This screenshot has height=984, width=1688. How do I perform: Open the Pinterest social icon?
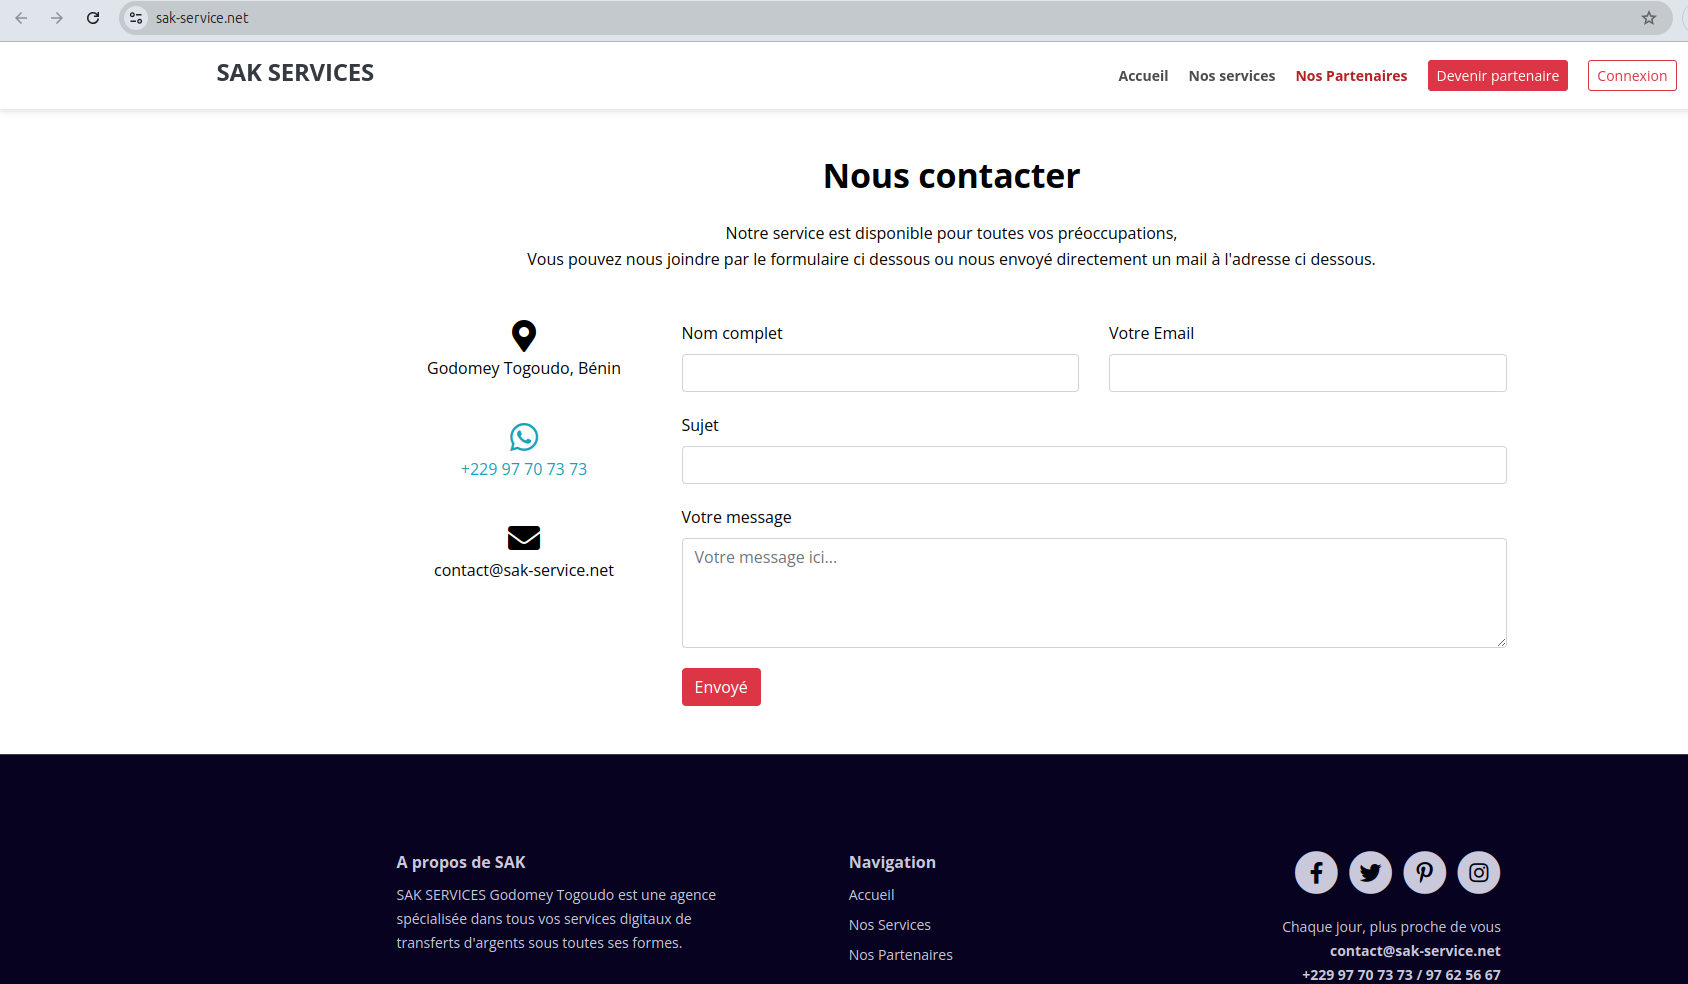(1424, 872)
